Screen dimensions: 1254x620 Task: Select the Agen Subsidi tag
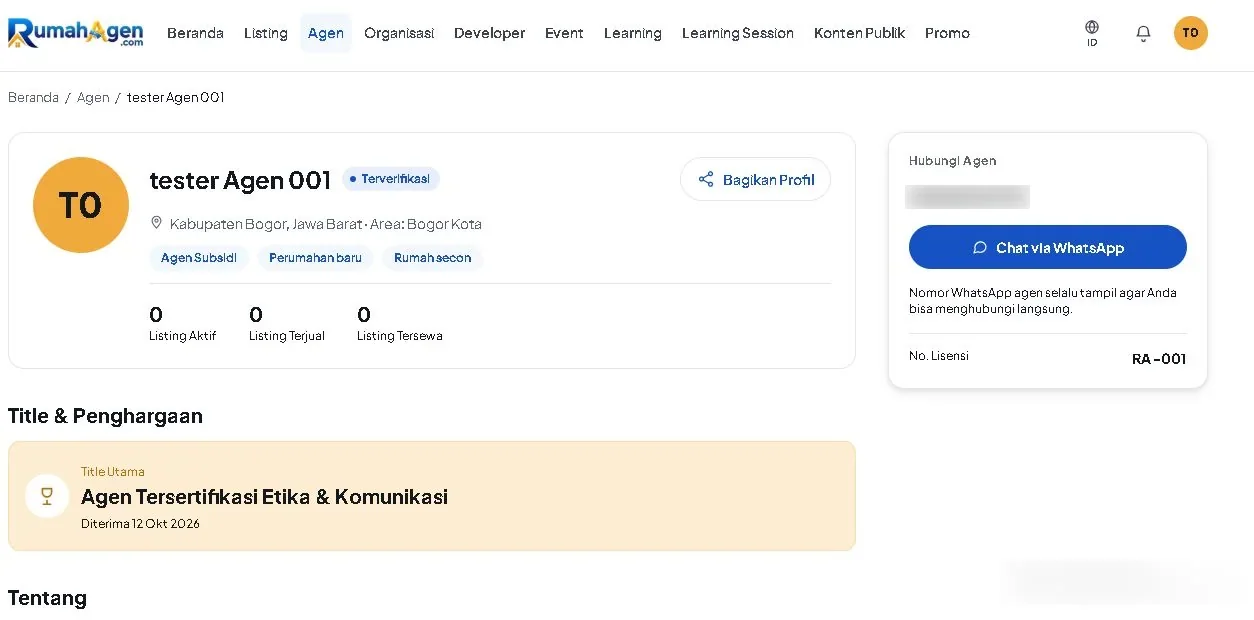click(x=199, y=258)
